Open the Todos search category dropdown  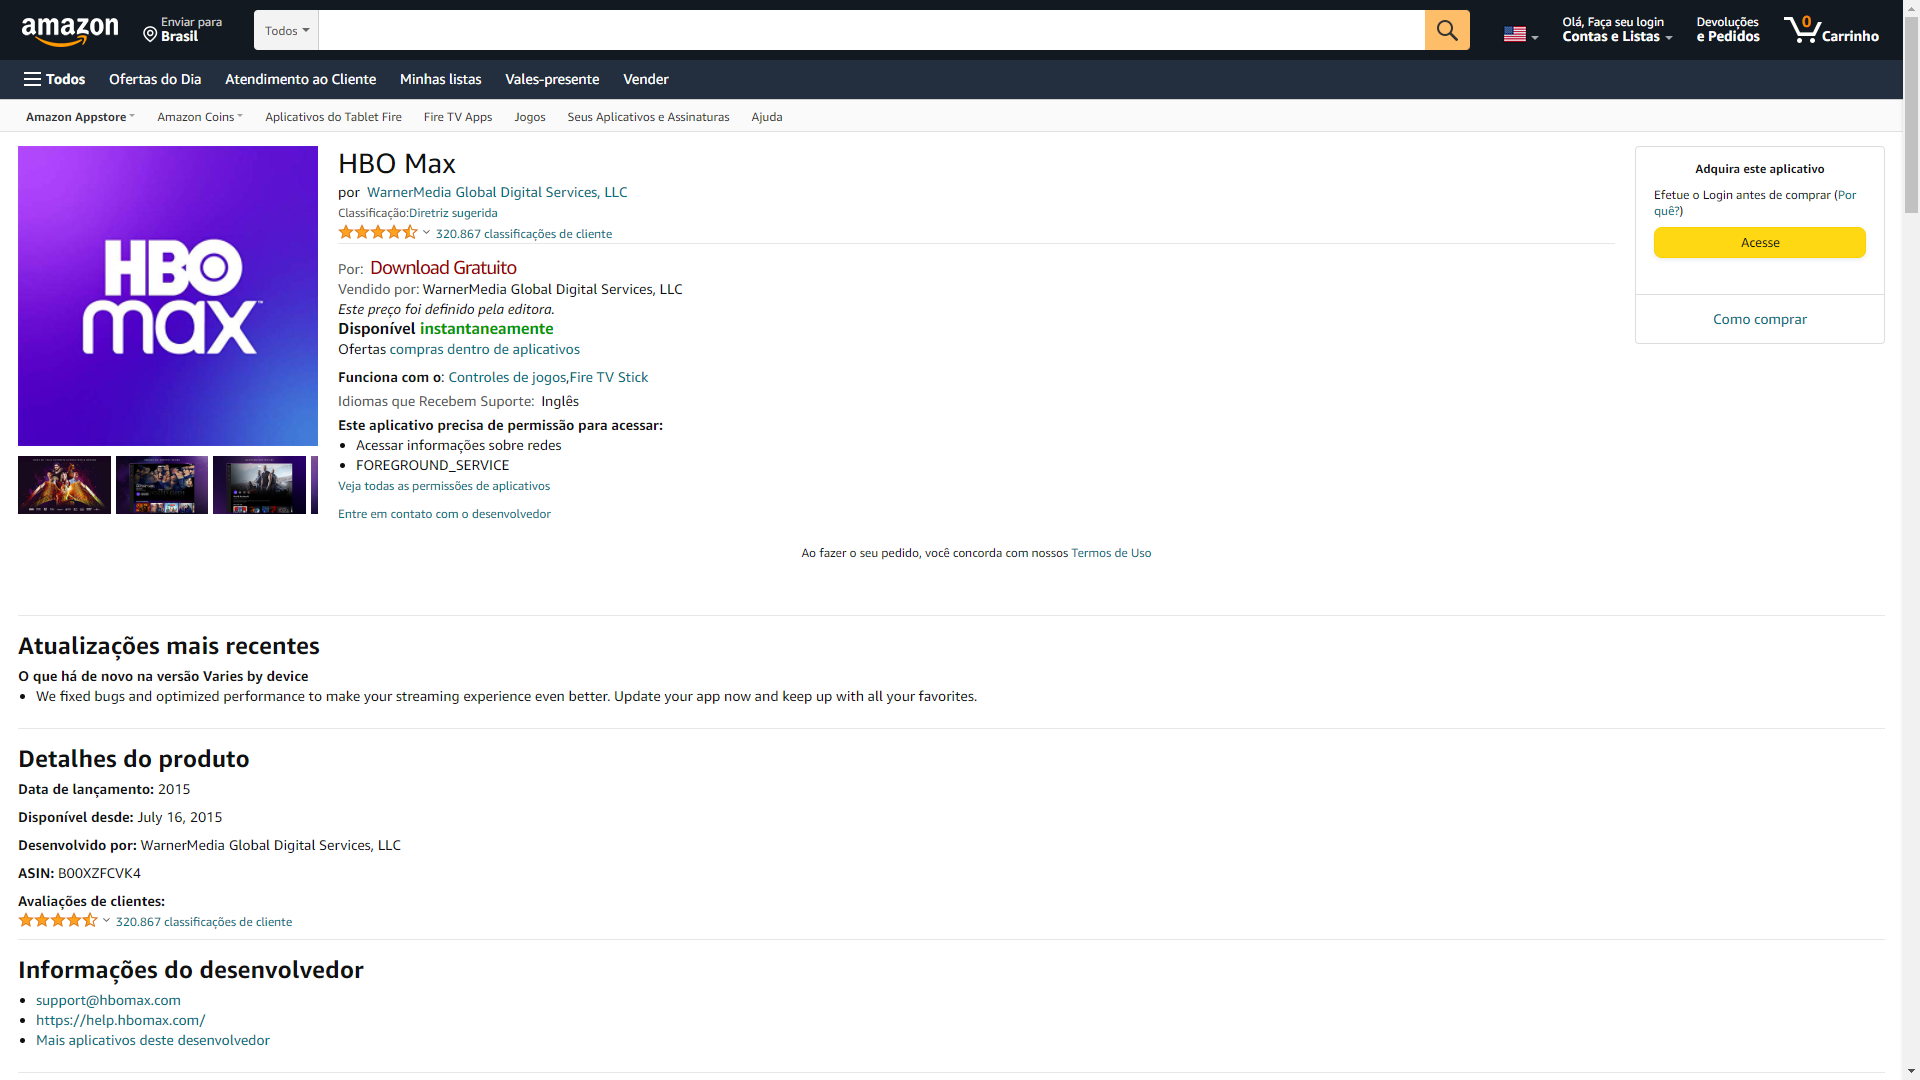[287, 30]
